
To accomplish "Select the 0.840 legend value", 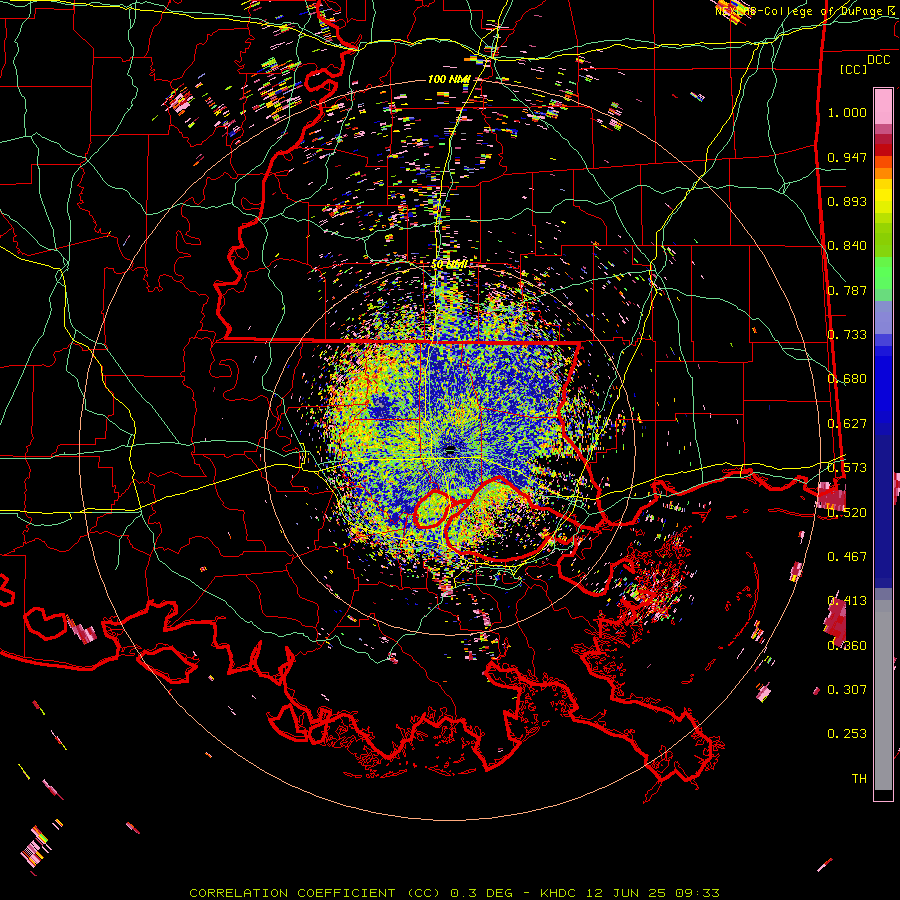I will 847,246.
